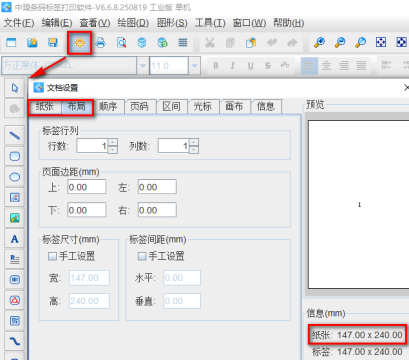
Task: Adjust the 列数 spinner arrows
Action: pos(194,146)
